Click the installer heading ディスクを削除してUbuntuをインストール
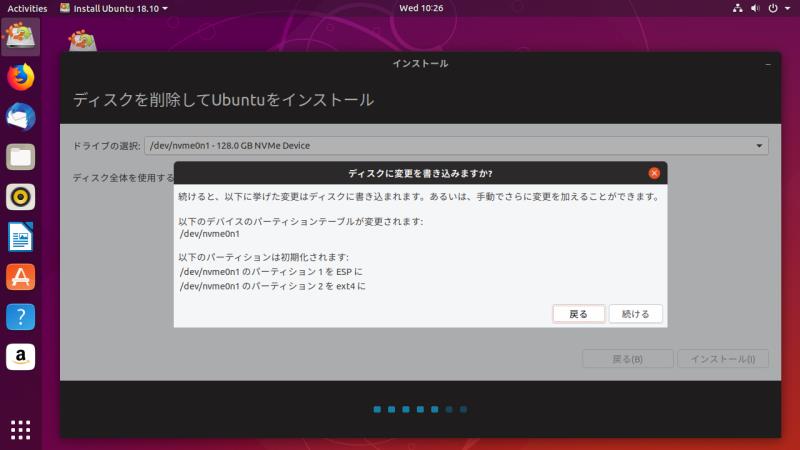The width and height of the screenshot is (800, 450). (x=223, y=100)
